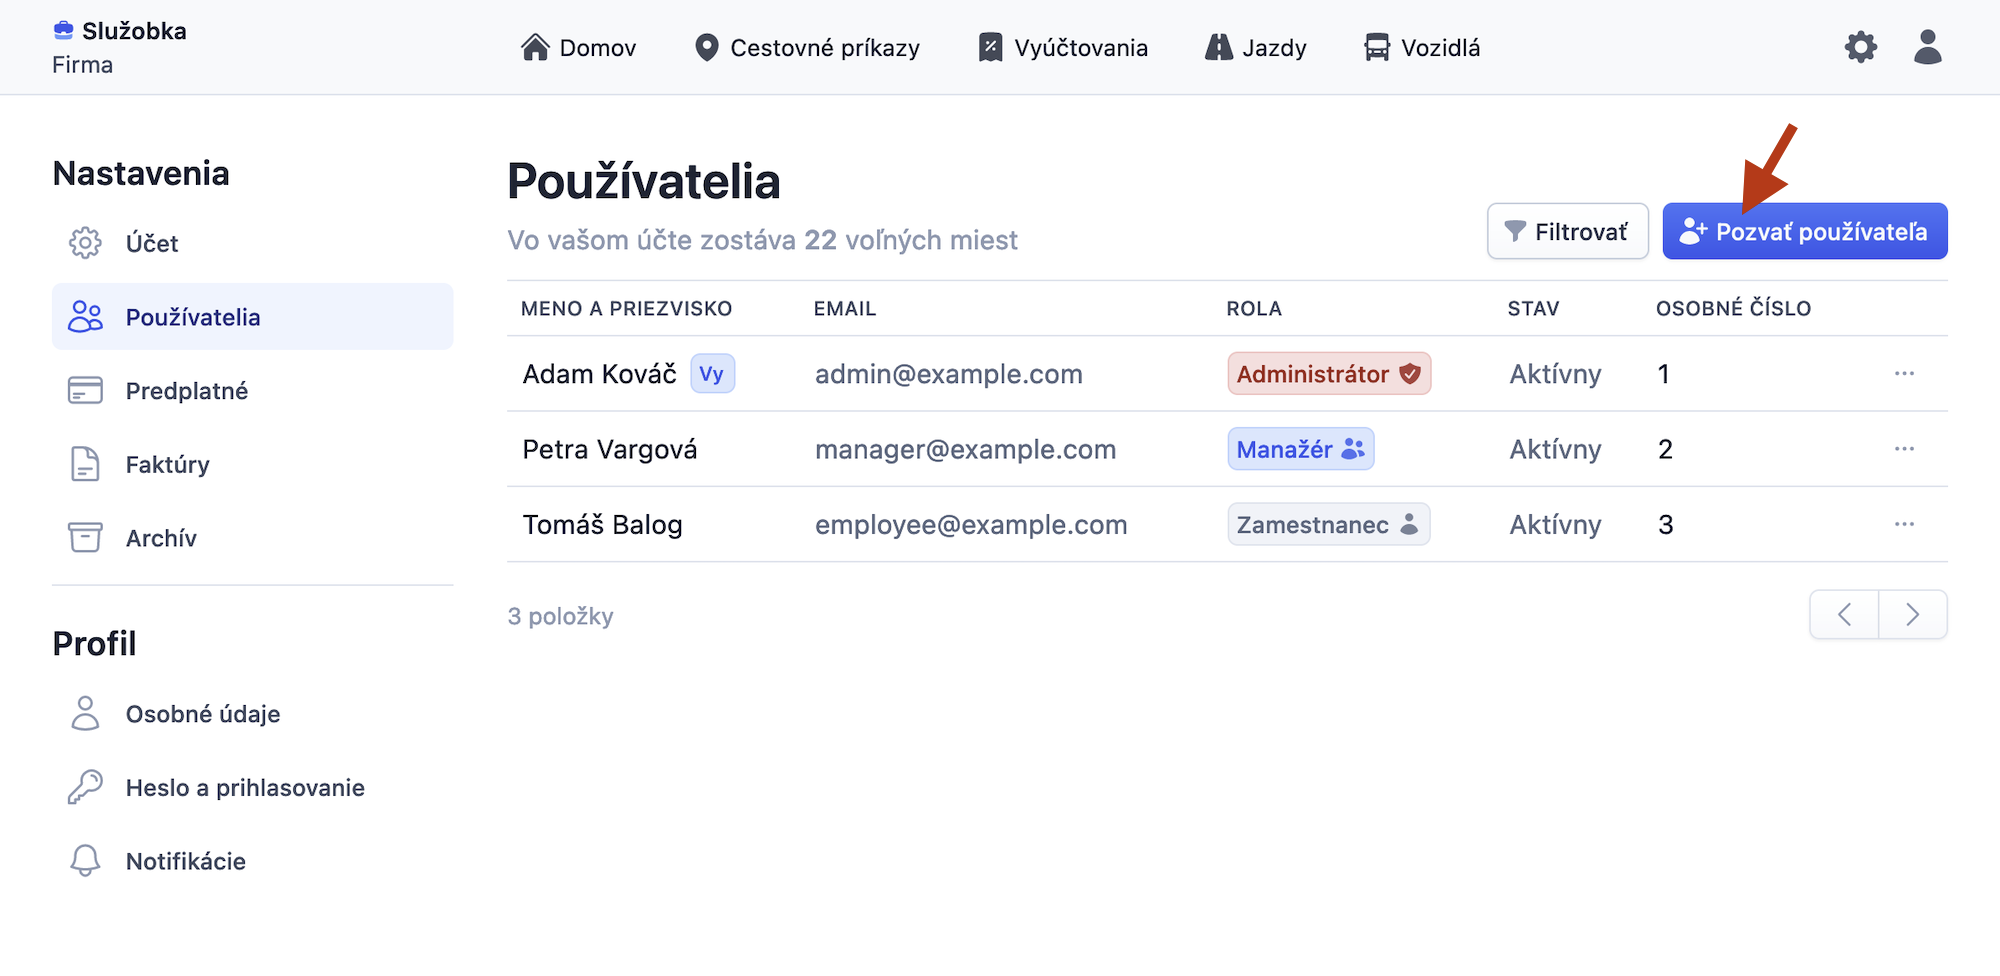The height and width of the screenshot is (976, 2000).
Task: Open the Faktúry document icon in sidebar
Action: [86, 463]
